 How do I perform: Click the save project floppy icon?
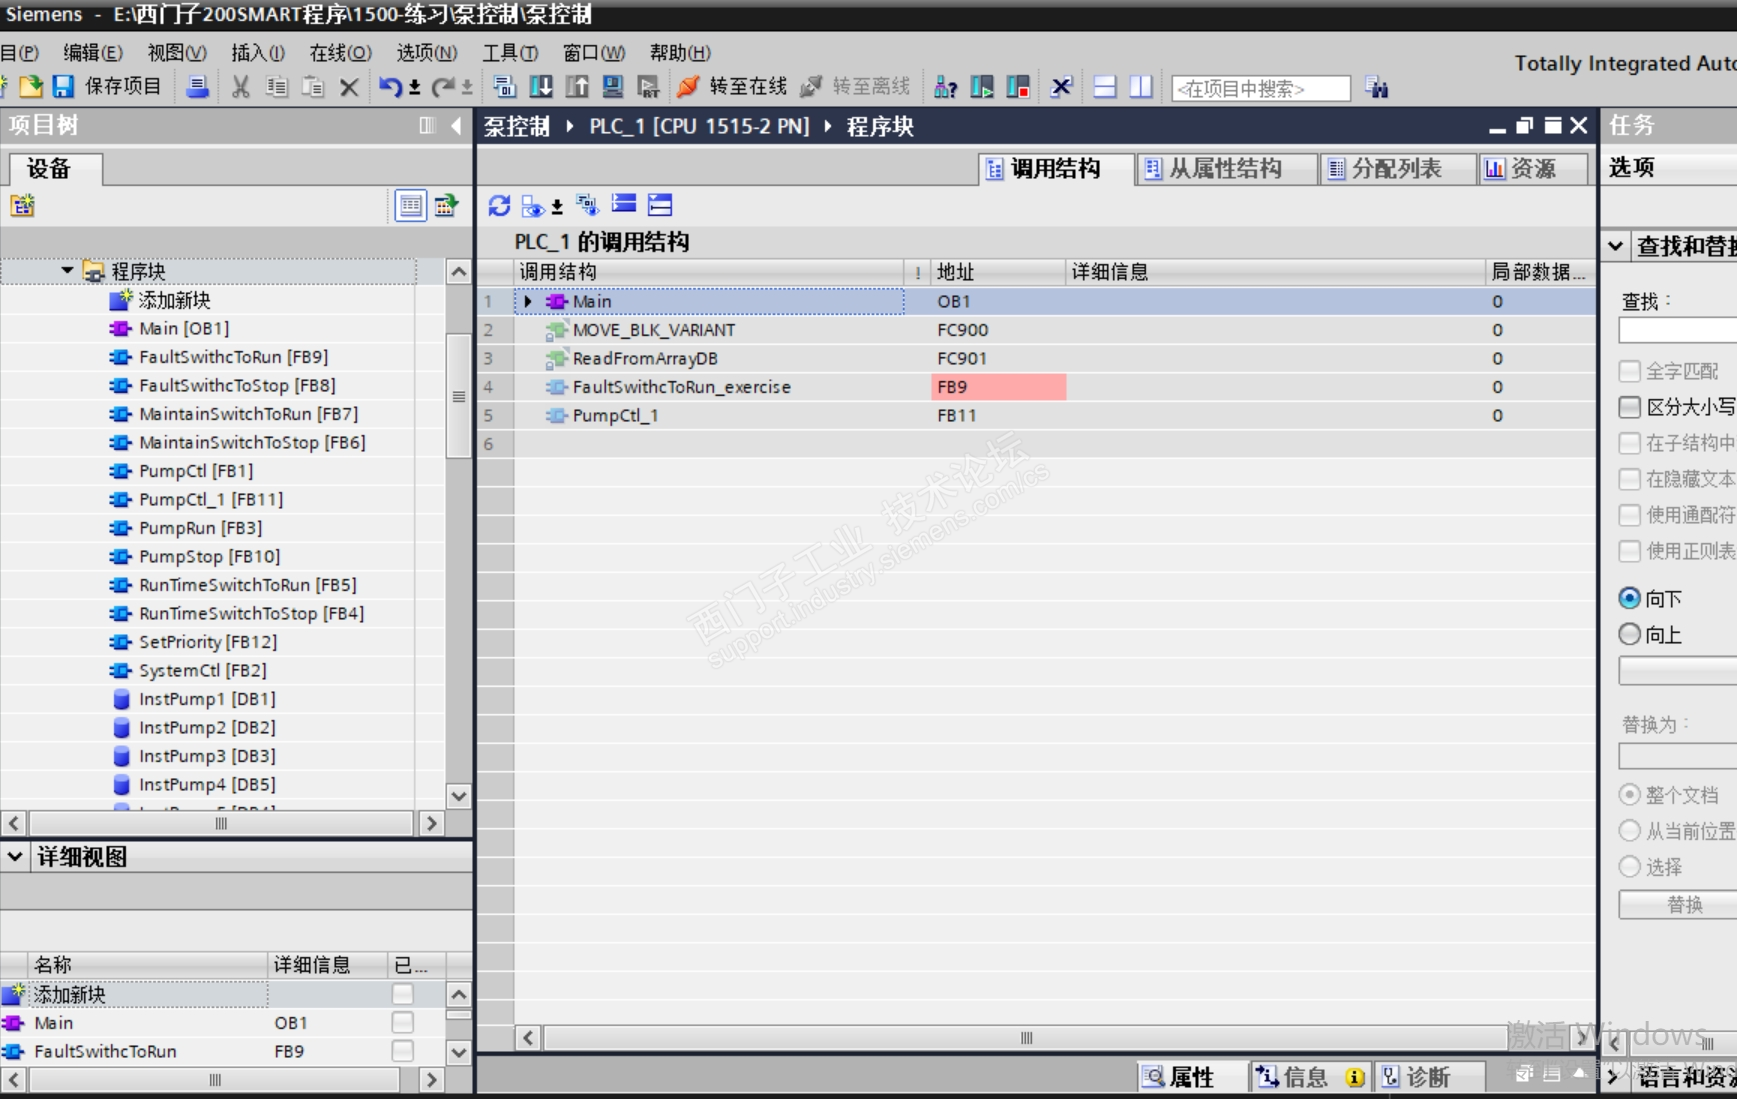63,87
